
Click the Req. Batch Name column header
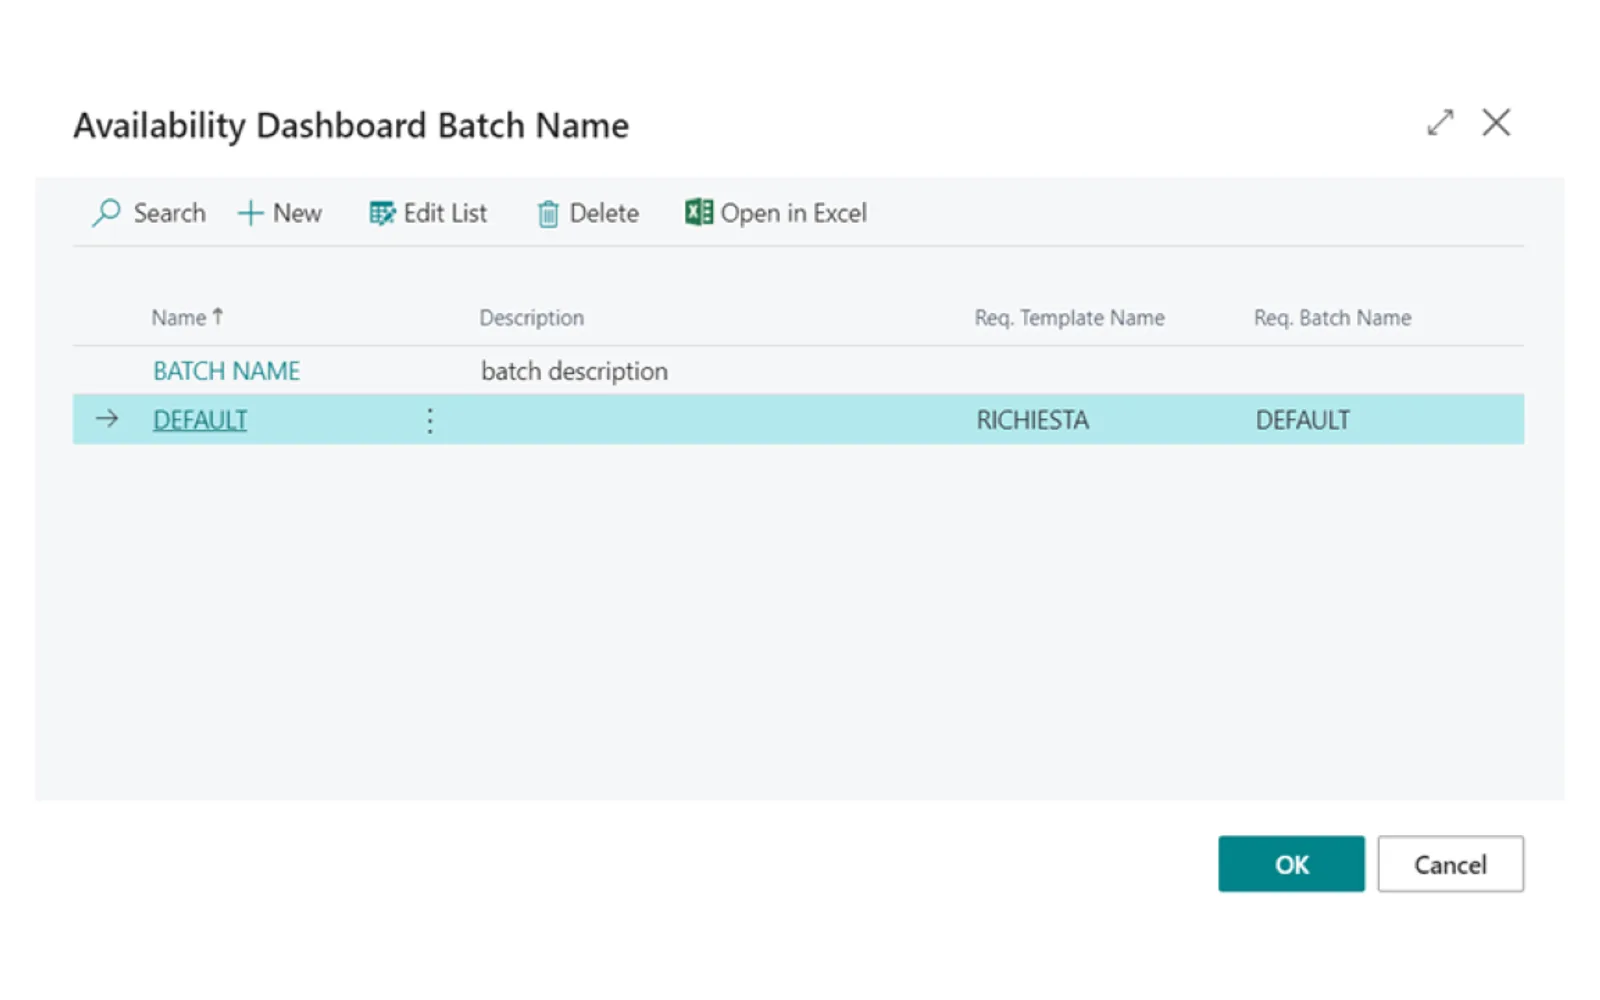coord(1332,318)
